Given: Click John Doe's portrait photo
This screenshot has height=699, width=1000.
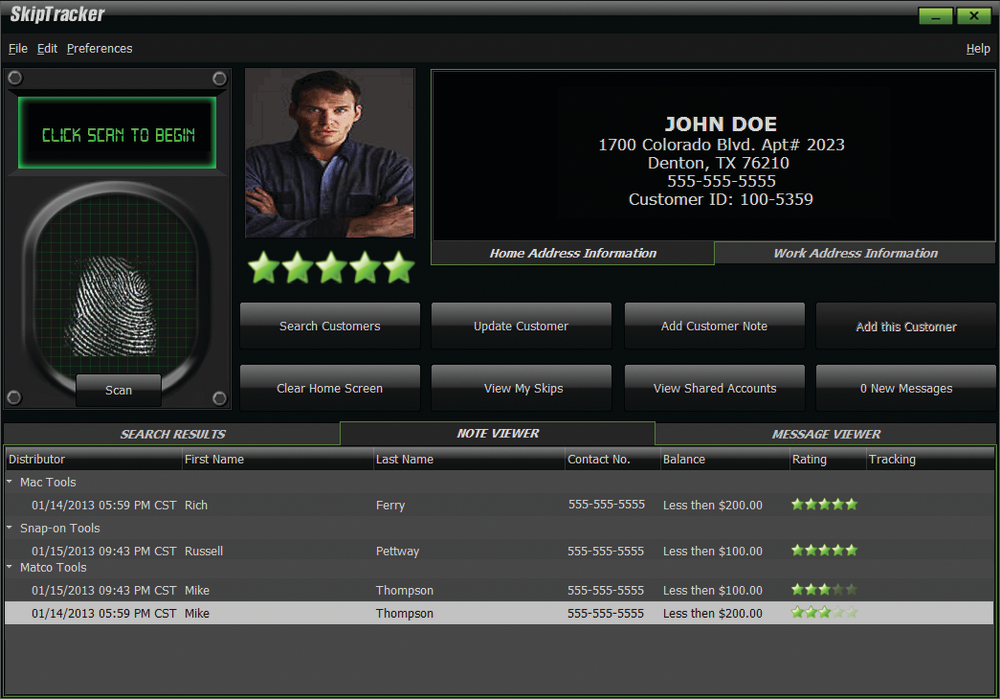Looking at the screenshot, I should (330, 153).
